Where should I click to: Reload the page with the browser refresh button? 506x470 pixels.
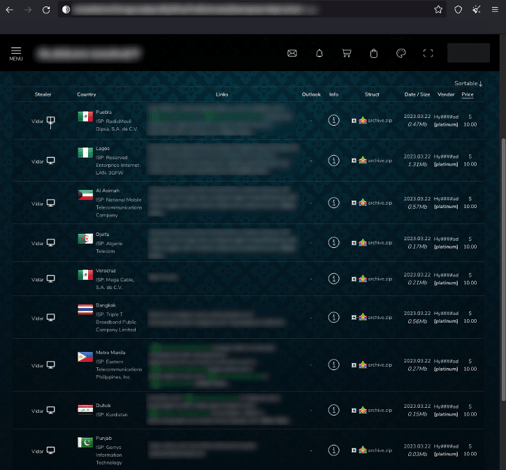pyautogui.click(x=46, y=10)
